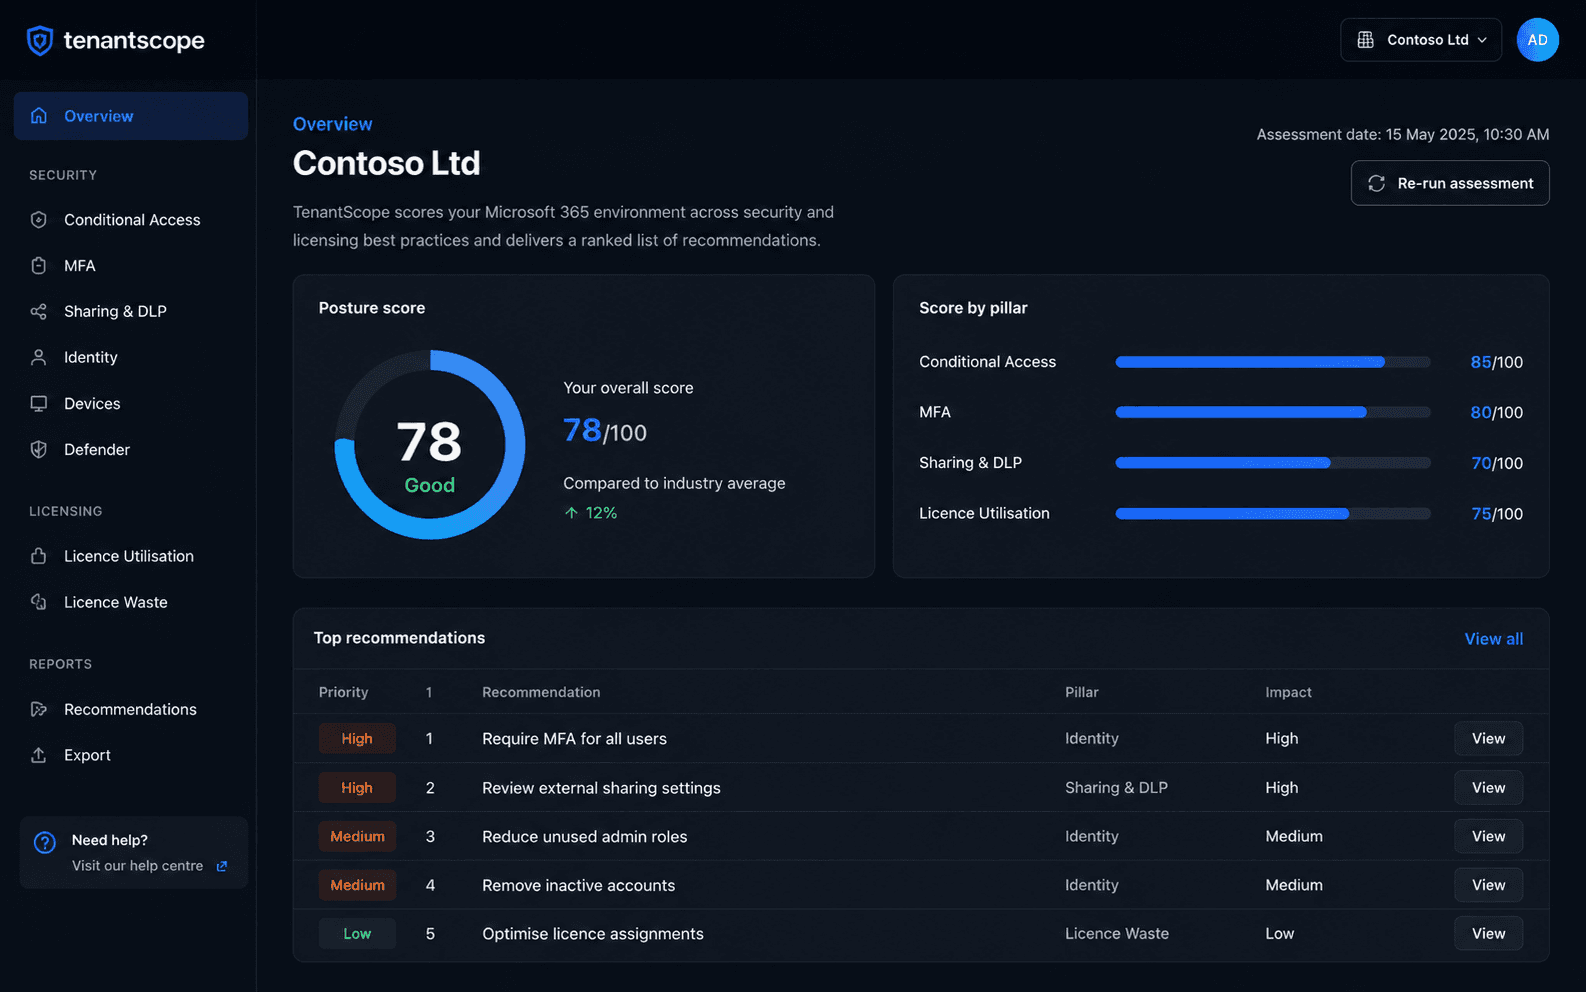
Task: Expand the tenant selector chevron
Action: [x=1482, y=40]
